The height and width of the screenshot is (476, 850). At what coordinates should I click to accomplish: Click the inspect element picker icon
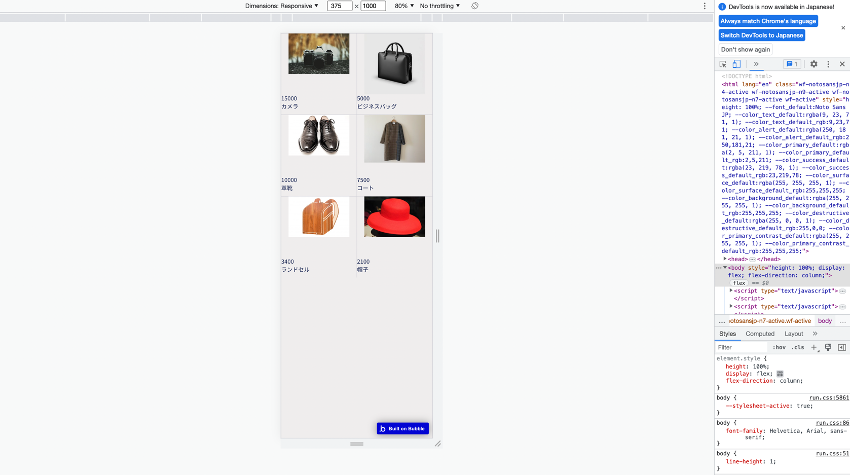723,64
